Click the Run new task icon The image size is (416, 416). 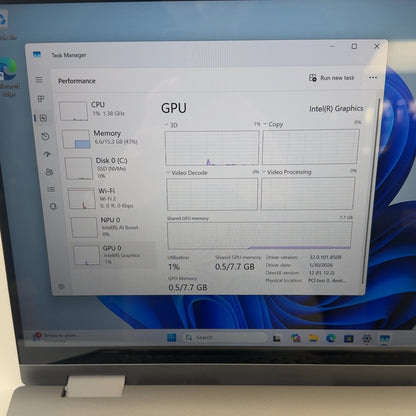(313, 78)
